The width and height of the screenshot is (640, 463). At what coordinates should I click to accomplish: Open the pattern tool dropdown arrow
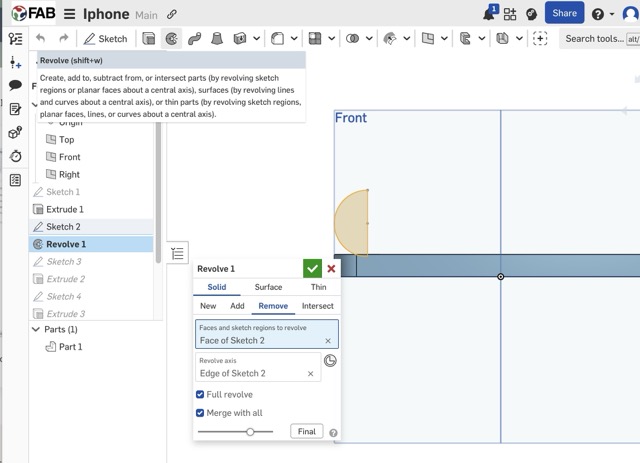pos(331,39)
